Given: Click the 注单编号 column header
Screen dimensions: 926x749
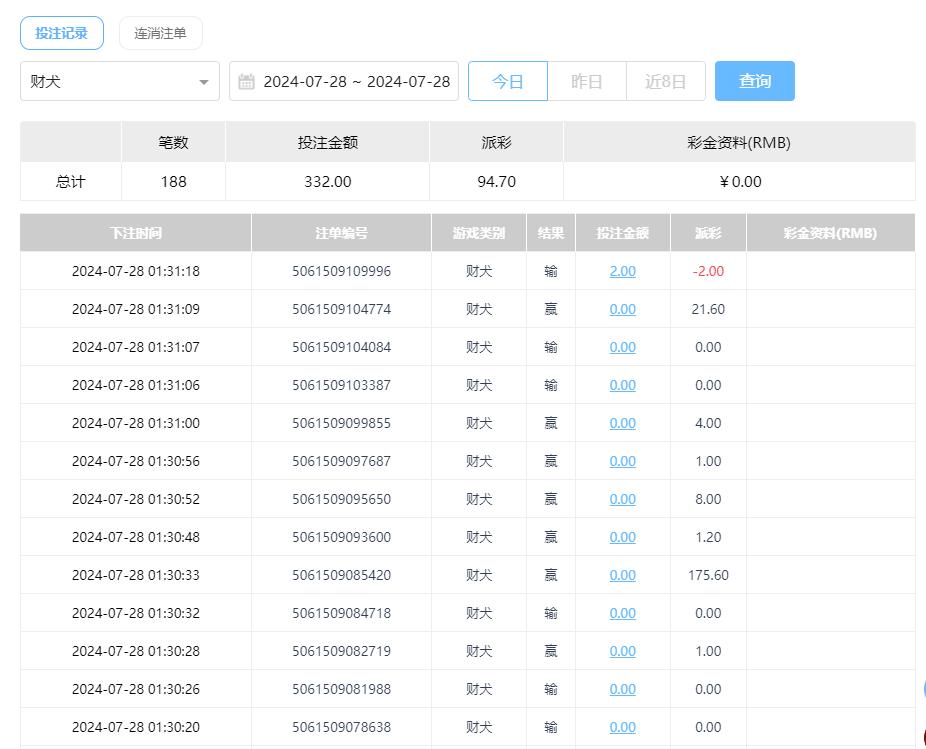Looking at the screenshot, I should point(341,233).
